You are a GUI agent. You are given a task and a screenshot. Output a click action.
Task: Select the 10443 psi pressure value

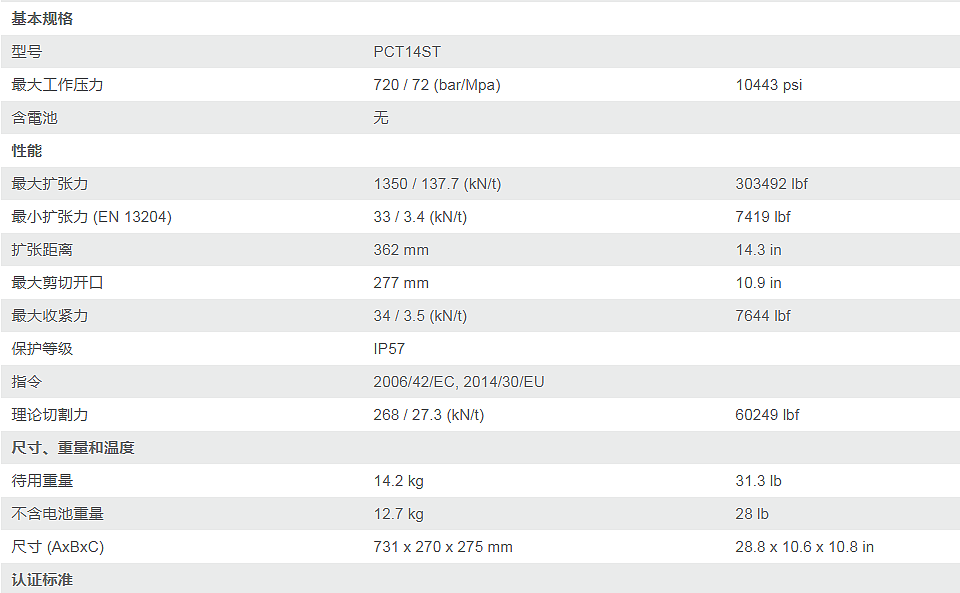[769, 85]
